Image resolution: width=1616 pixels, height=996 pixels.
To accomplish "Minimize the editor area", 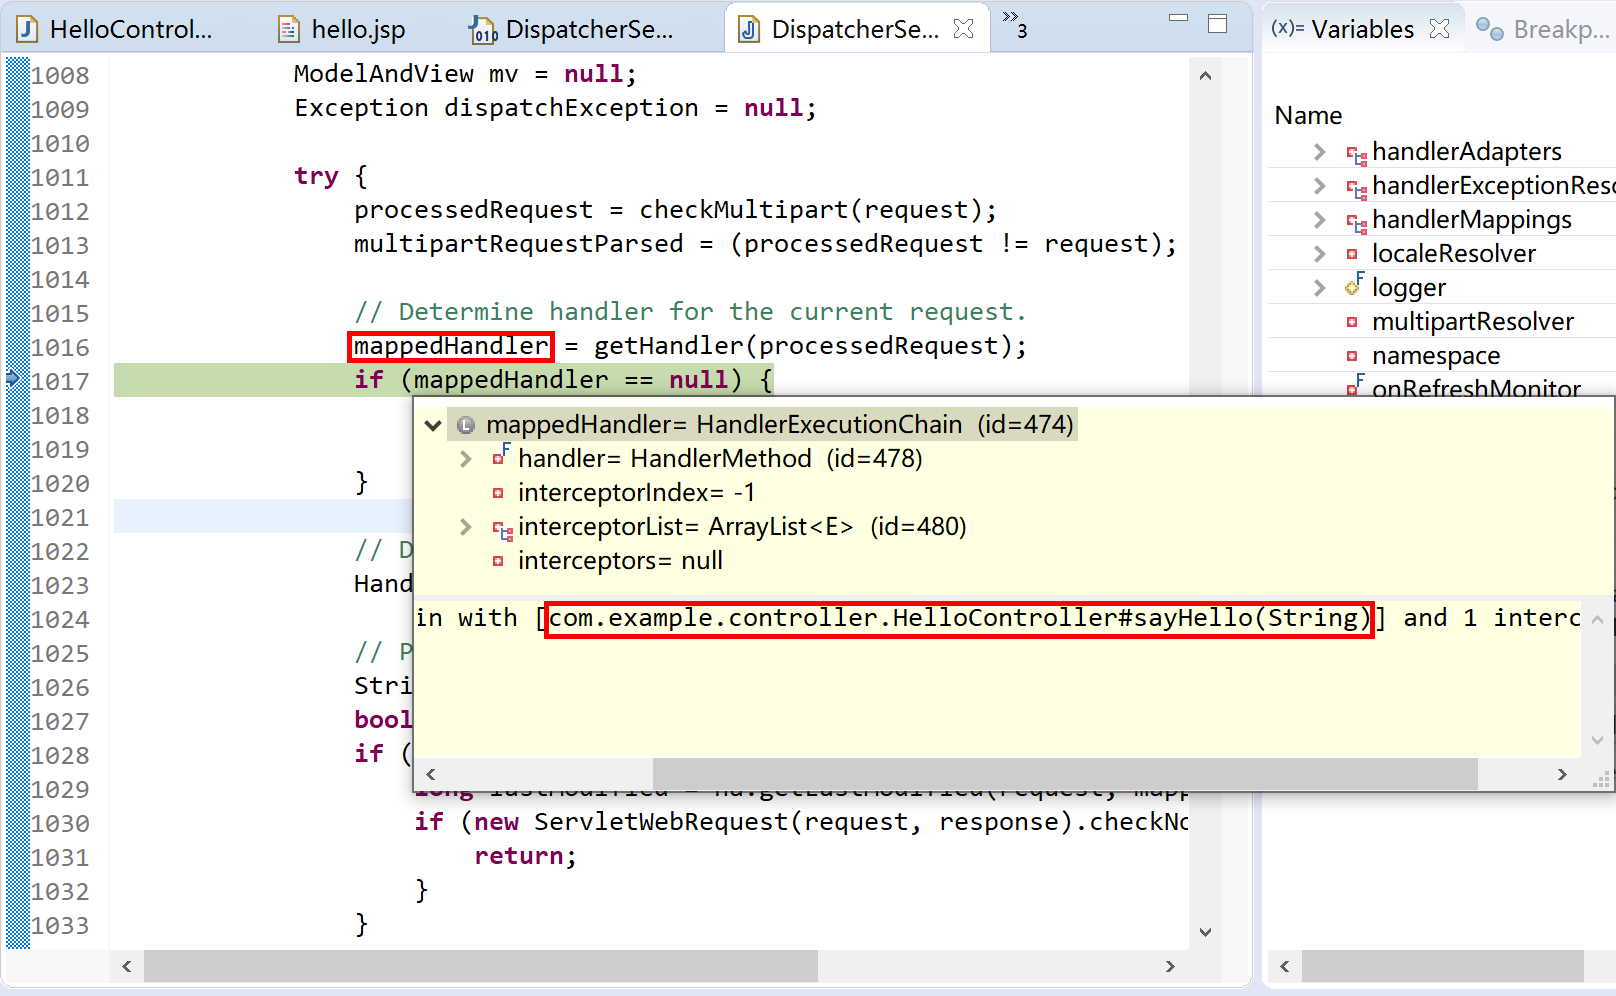I will [x=1178, y=18].
